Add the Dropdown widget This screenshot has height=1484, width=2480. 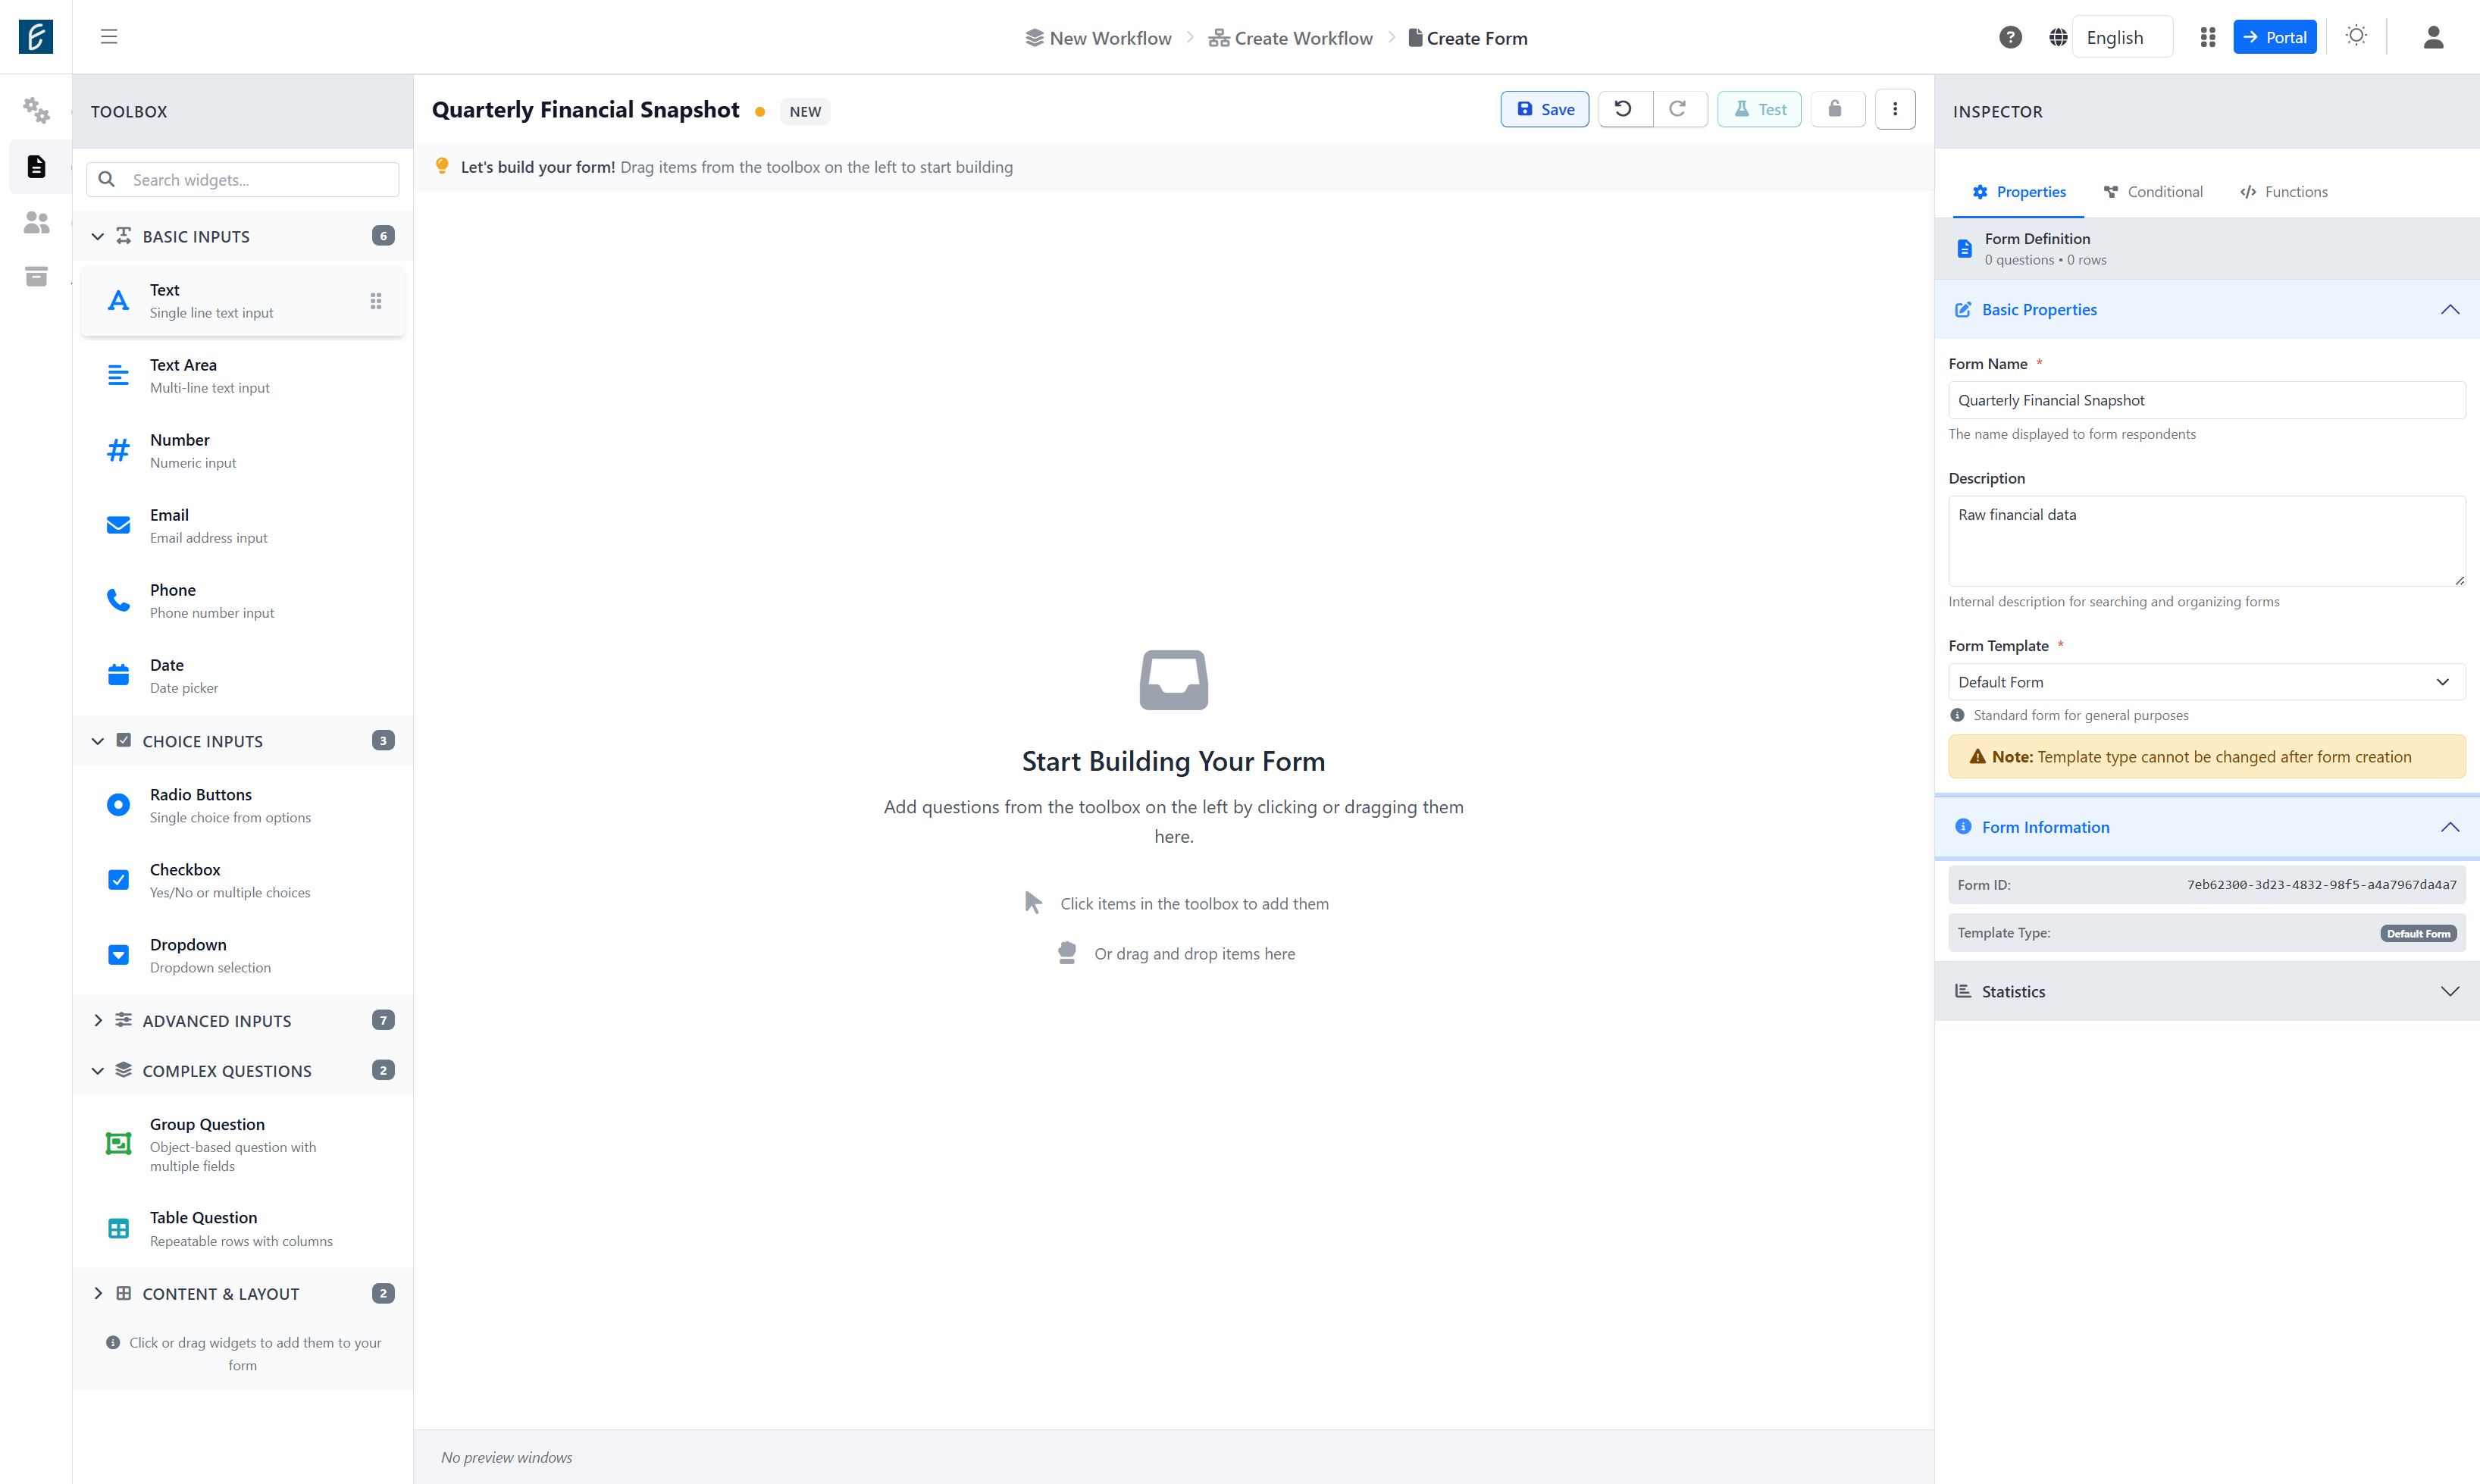point(242,955)
